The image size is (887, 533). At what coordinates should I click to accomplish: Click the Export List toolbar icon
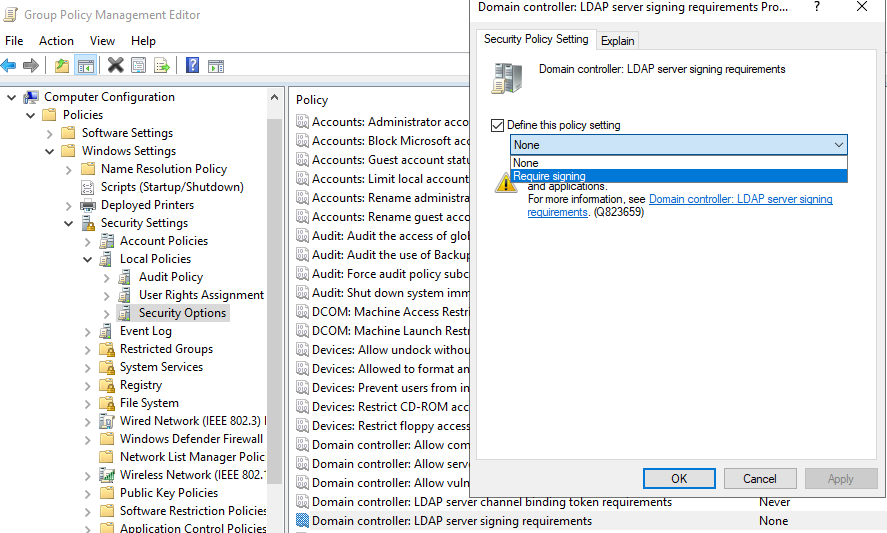[161, 66]
